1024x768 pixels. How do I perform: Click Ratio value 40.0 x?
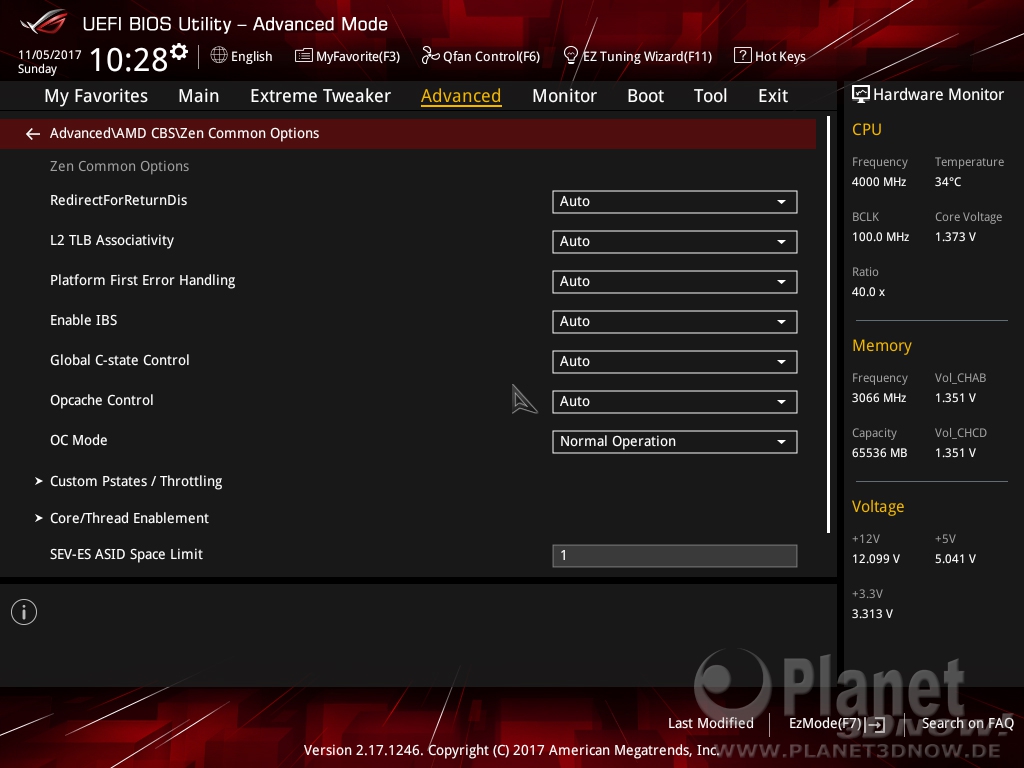(x=869, y=292)
